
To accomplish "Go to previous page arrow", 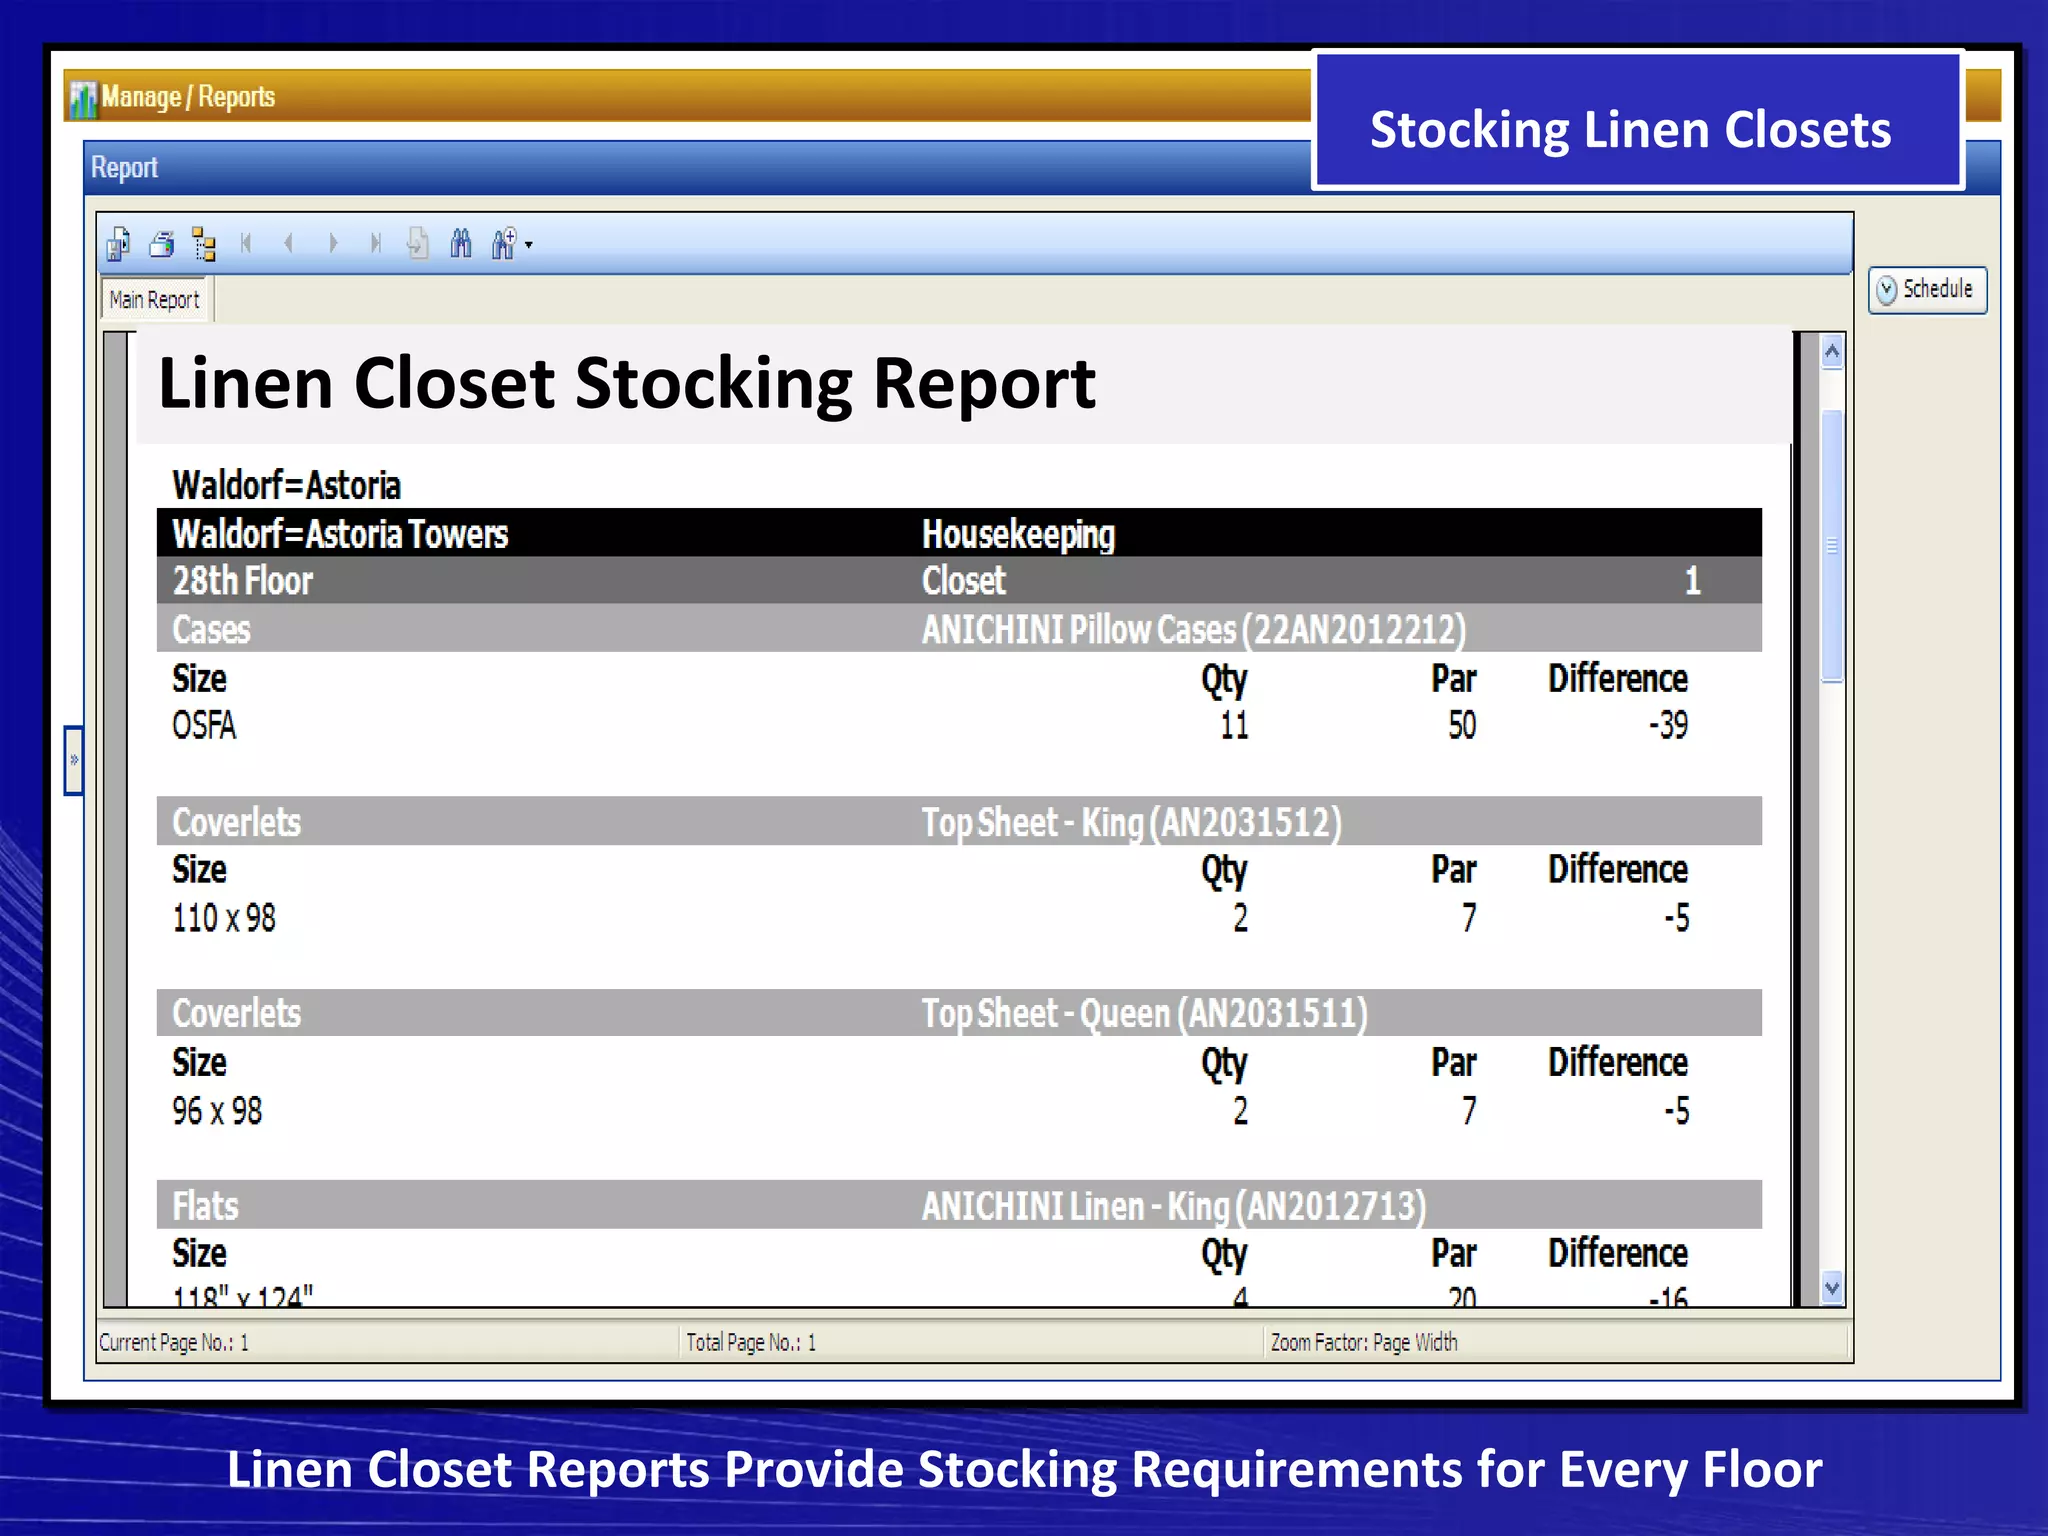I will point(289,243).
